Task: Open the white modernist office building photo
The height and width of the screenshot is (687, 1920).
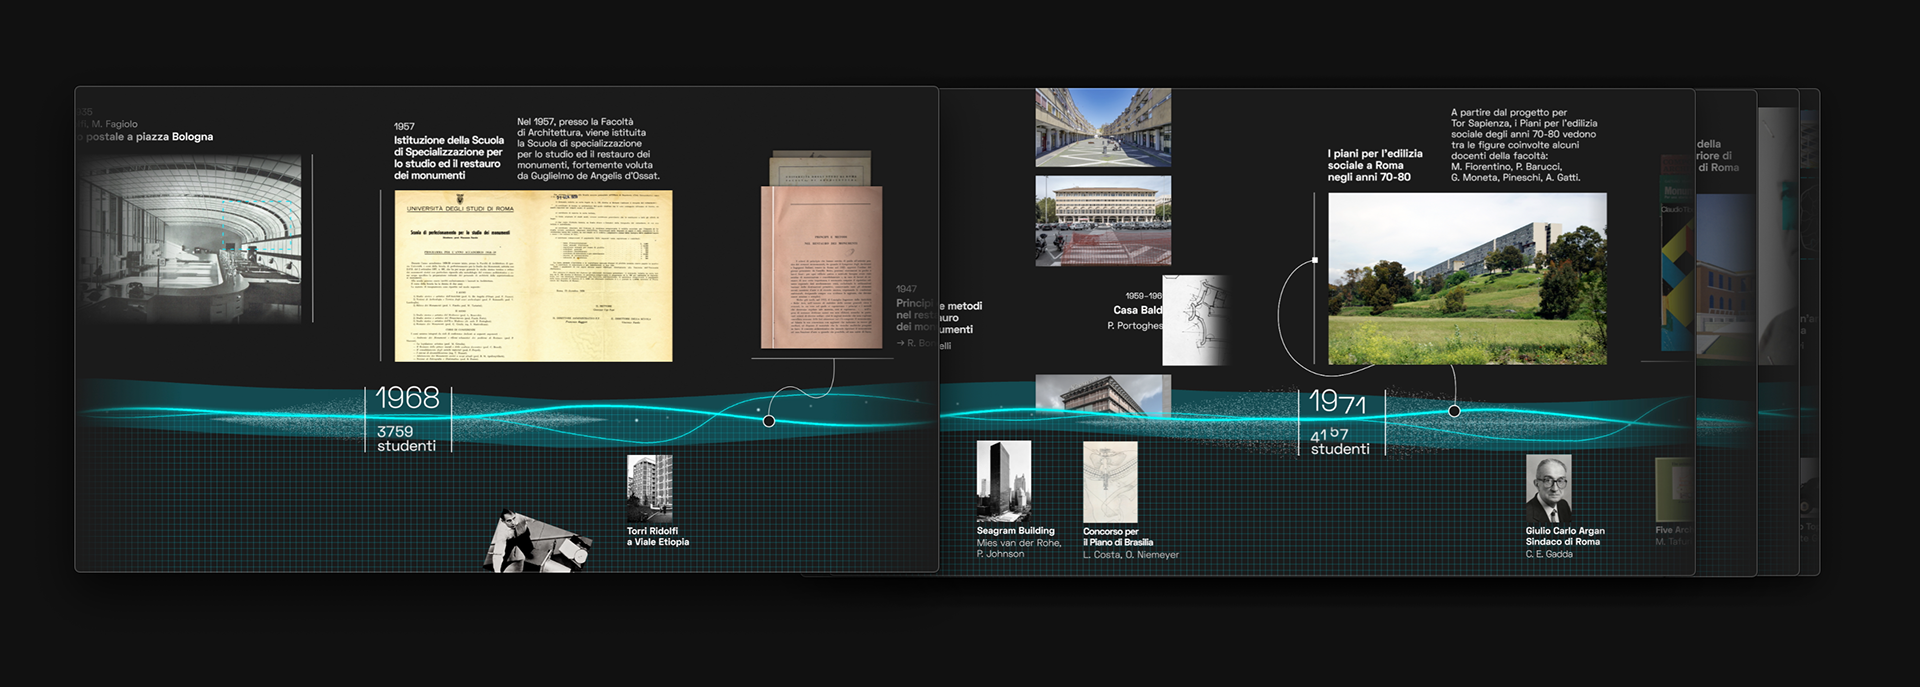Action: click(x=1103, y=221)
